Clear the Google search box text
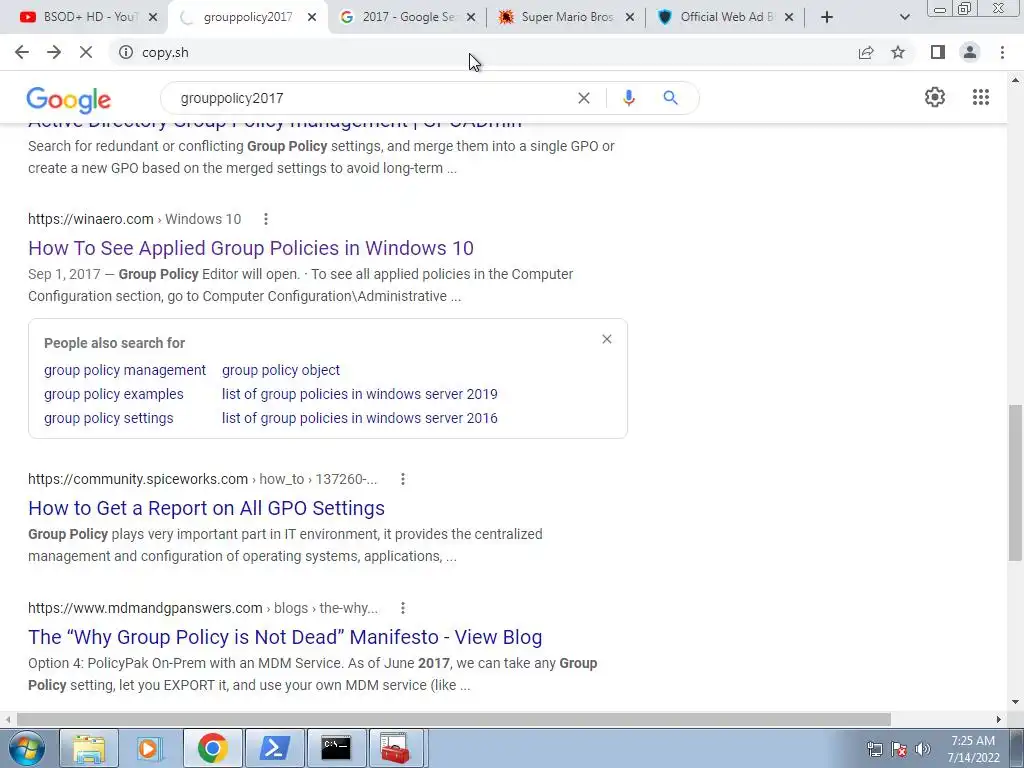The height and width of the screenshot is (768, 1024). tap(584, 98)
